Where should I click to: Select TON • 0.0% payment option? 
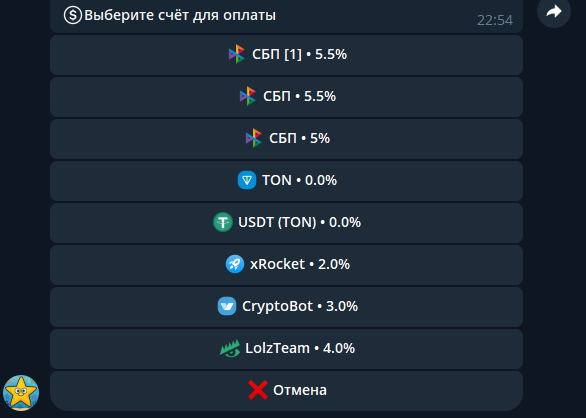coord(286,181)
